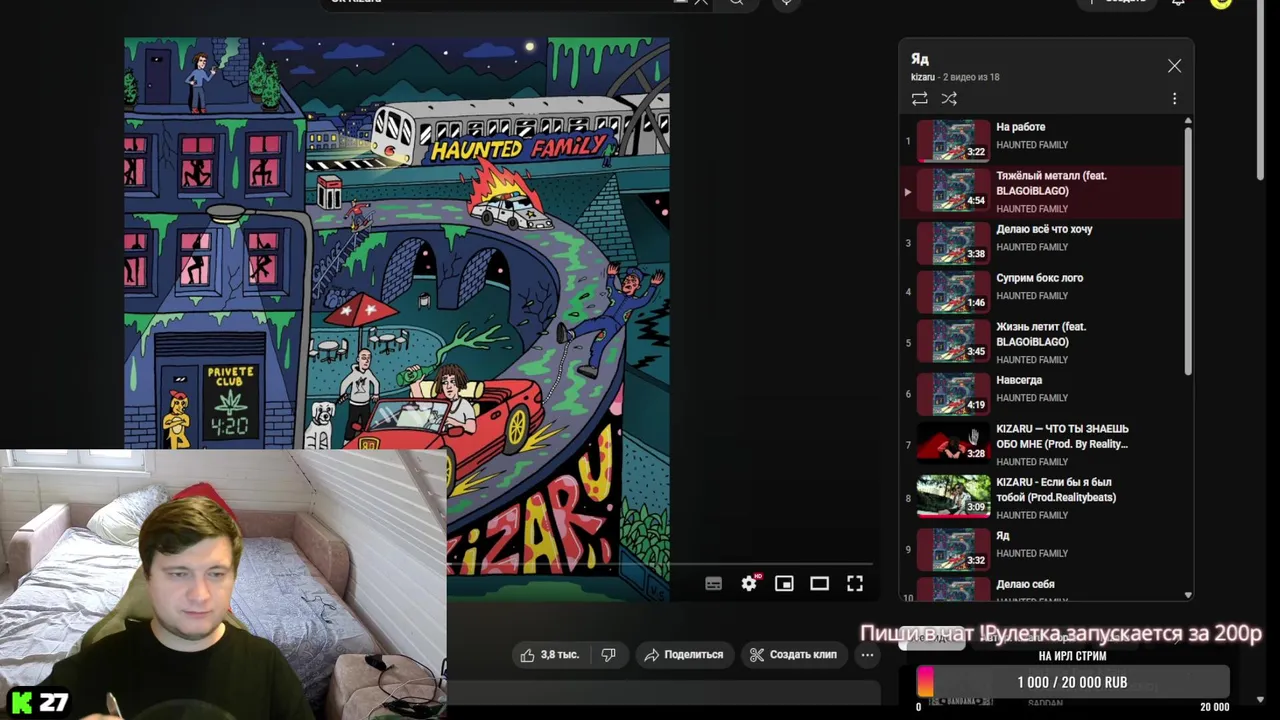Play KIZARU - Если бы я был тобой
This screenshot has height=720, width=1280.
tap(1041, 498)
